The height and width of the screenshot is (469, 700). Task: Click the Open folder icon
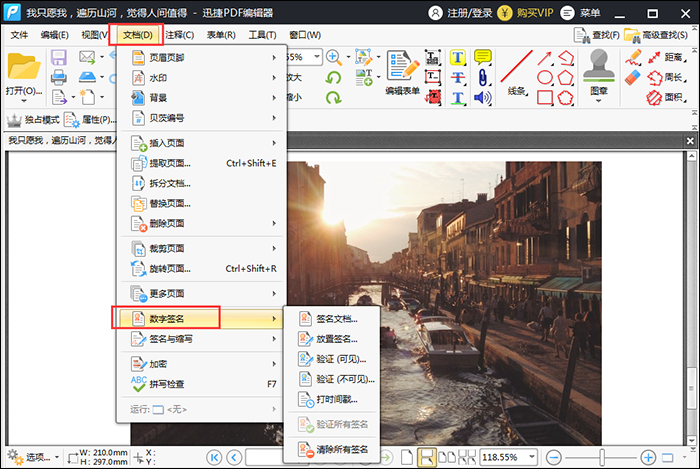(24, 66)
